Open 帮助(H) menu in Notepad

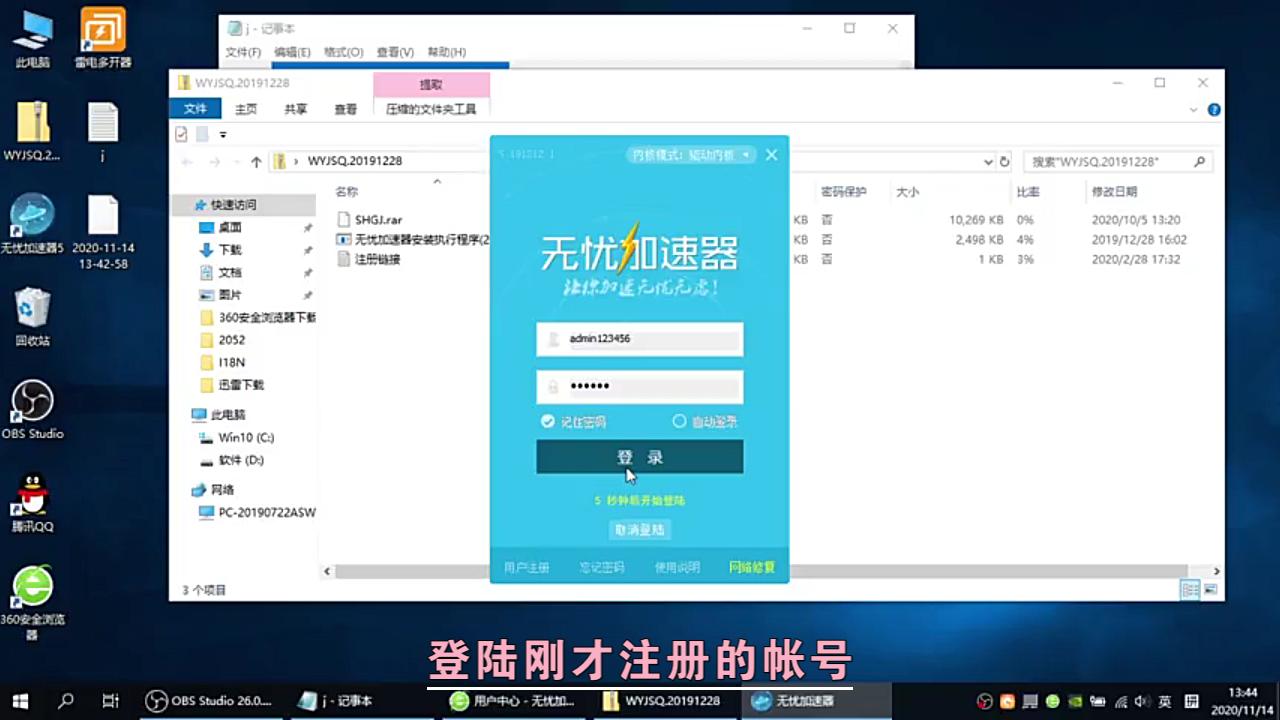[x=446, y=52]
